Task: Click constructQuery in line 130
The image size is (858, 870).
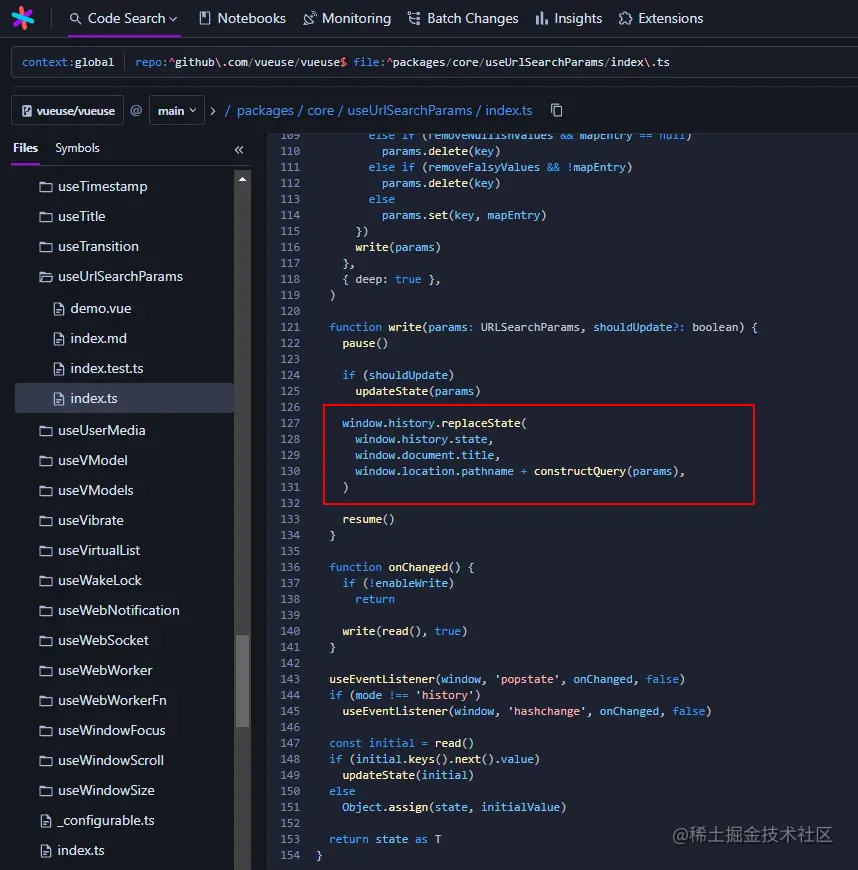Action: [x=580, y=471]
